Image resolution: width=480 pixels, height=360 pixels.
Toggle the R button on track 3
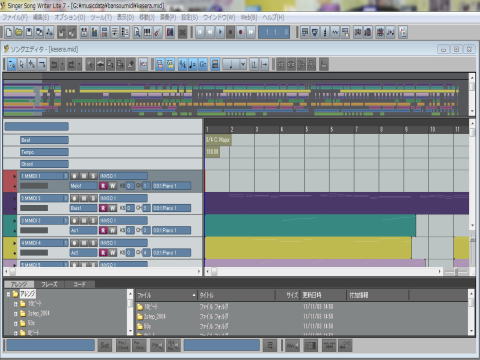click(103, 230)
